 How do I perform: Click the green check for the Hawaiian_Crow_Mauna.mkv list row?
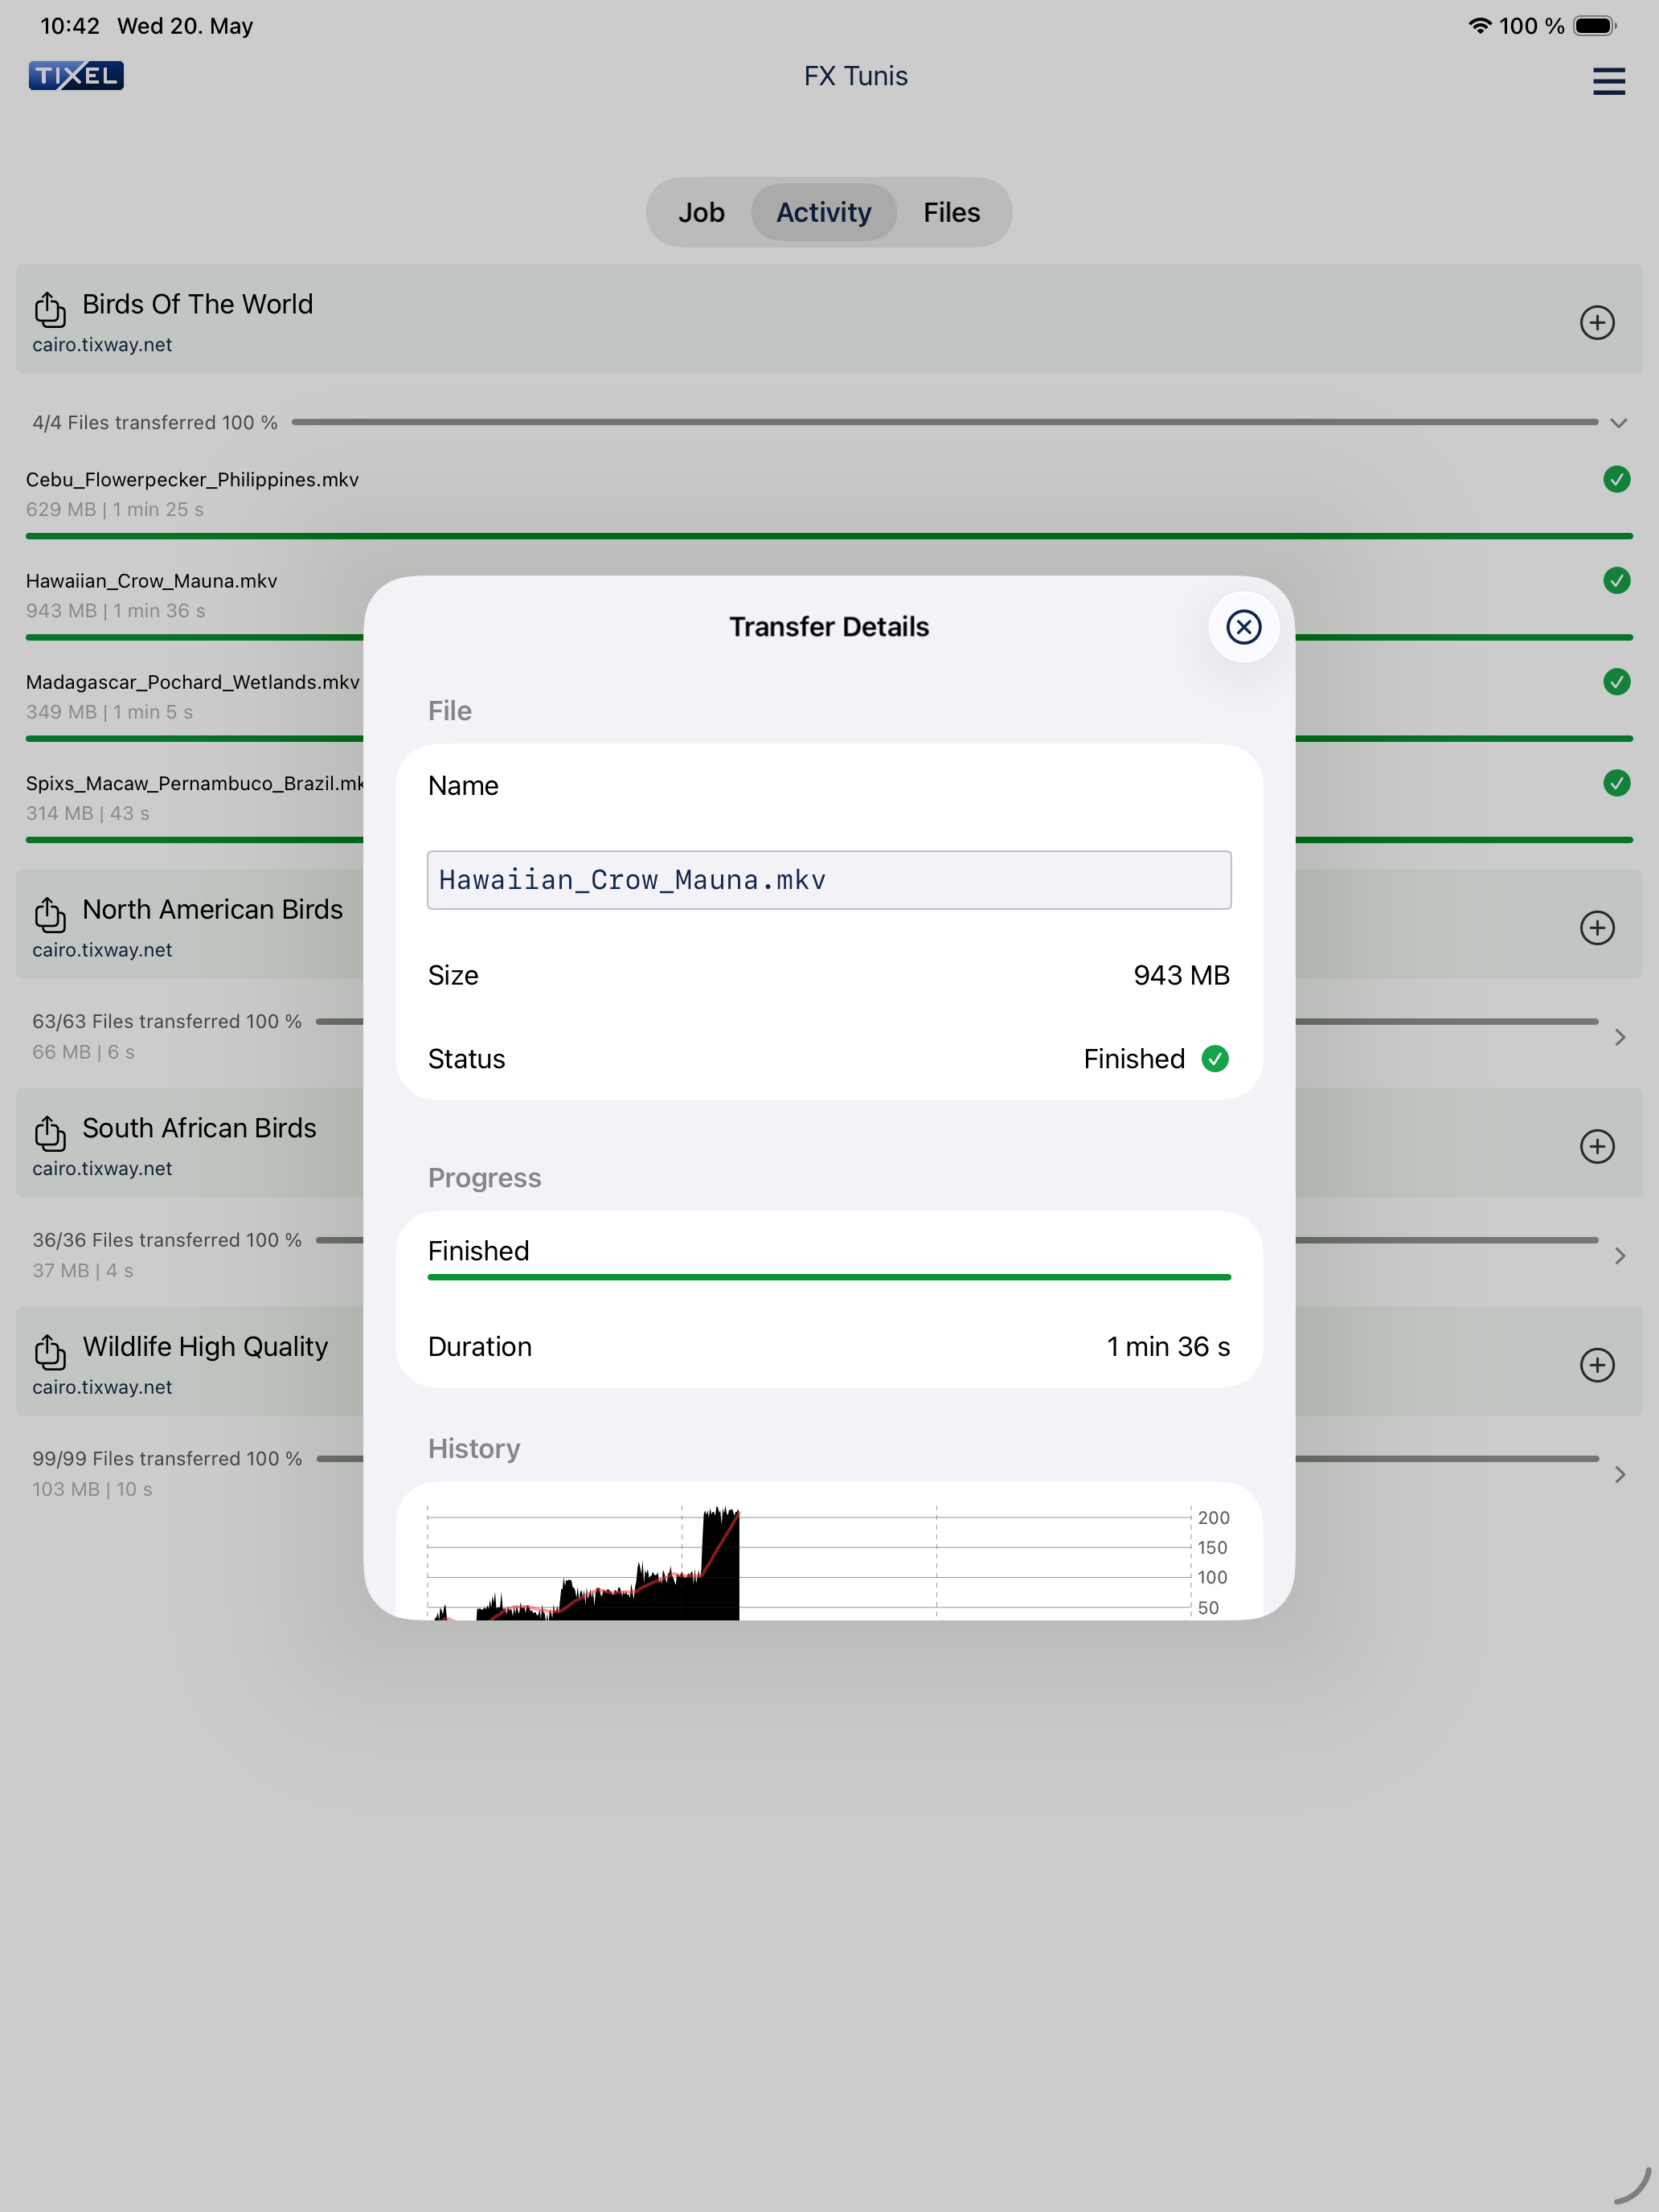tap(1616, 580)
